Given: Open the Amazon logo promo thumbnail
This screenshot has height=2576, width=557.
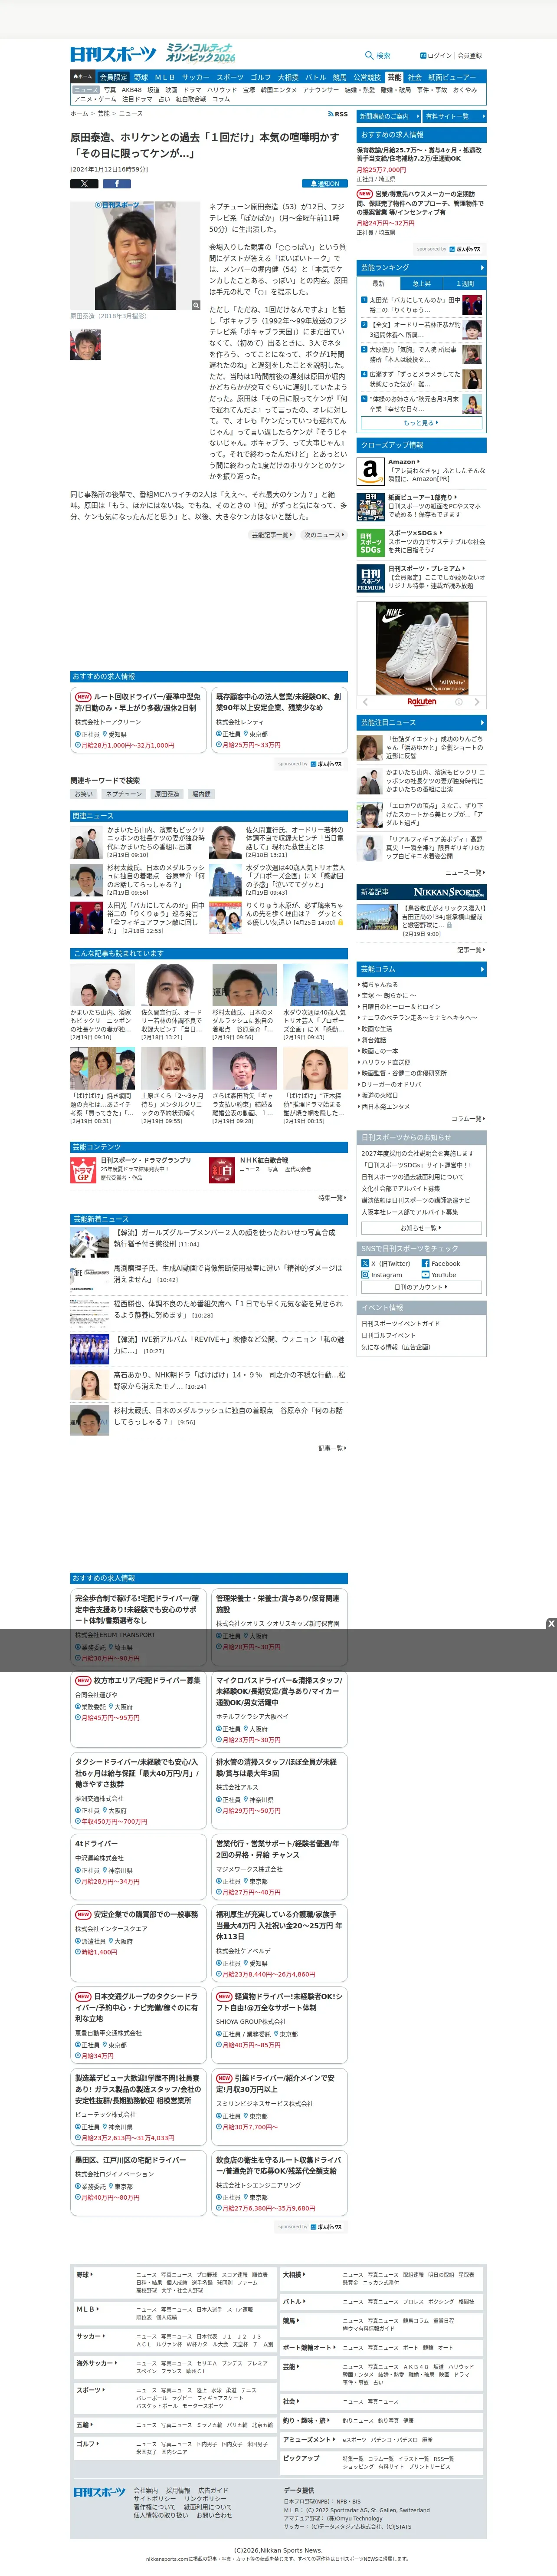Looking at the screenshot, I should (370, 471).
